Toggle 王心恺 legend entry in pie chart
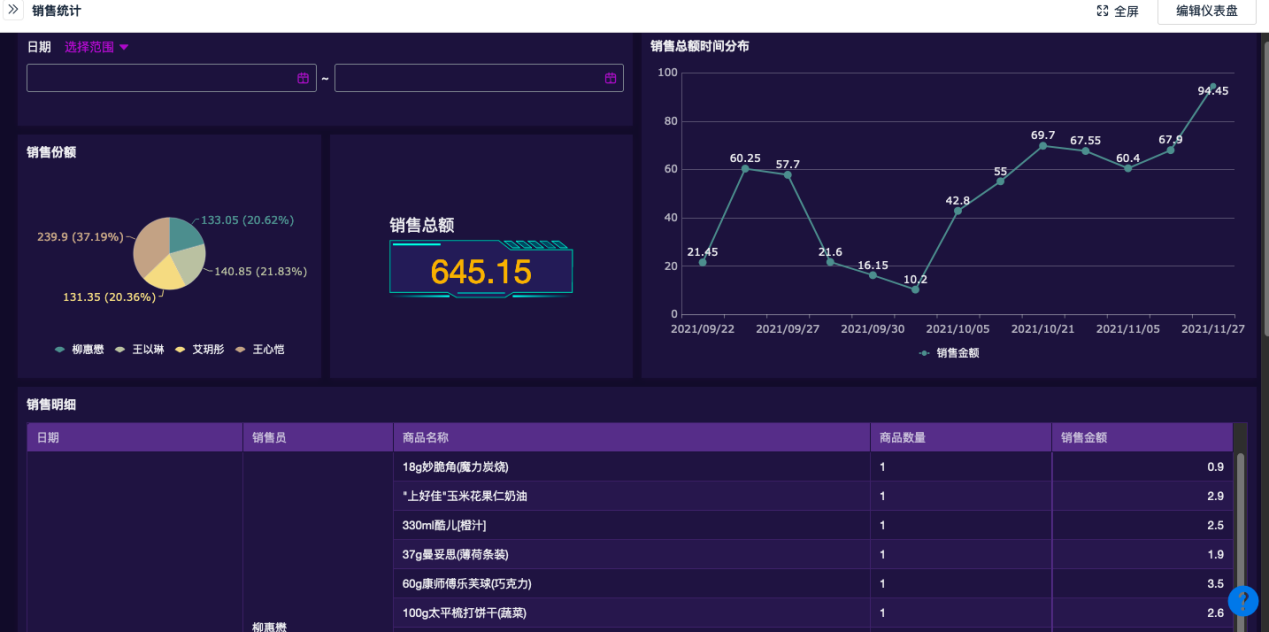This screenshot has height=632, width=1269. 260,350
